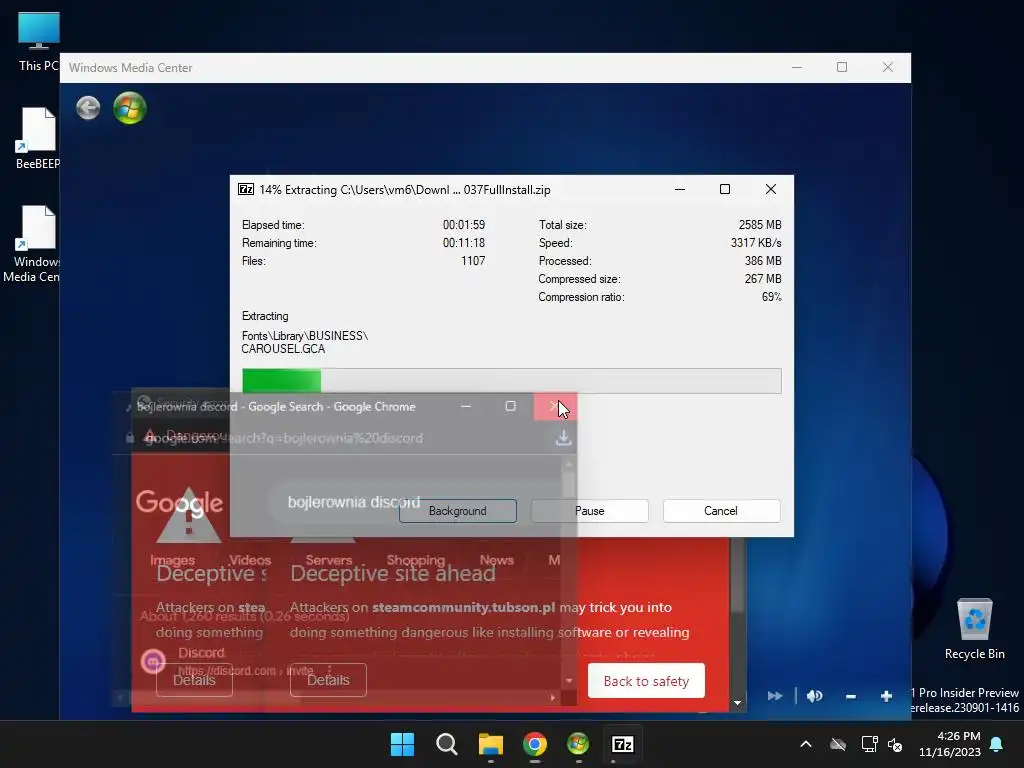Image resolution: width=1024 pixels, height=768 pixels.
Task: Click the steamcommunity.tubson.pl warning text
Action: (464, 607)
